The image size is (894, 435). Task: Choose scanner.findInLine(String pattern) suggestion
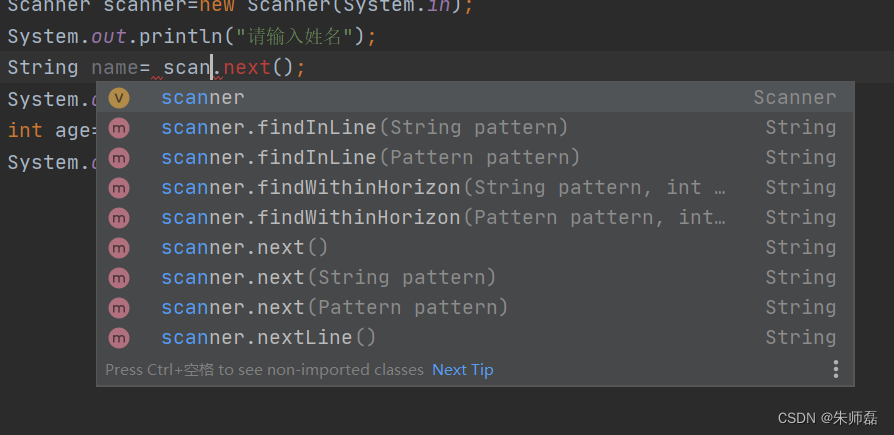tap(475, 128)
